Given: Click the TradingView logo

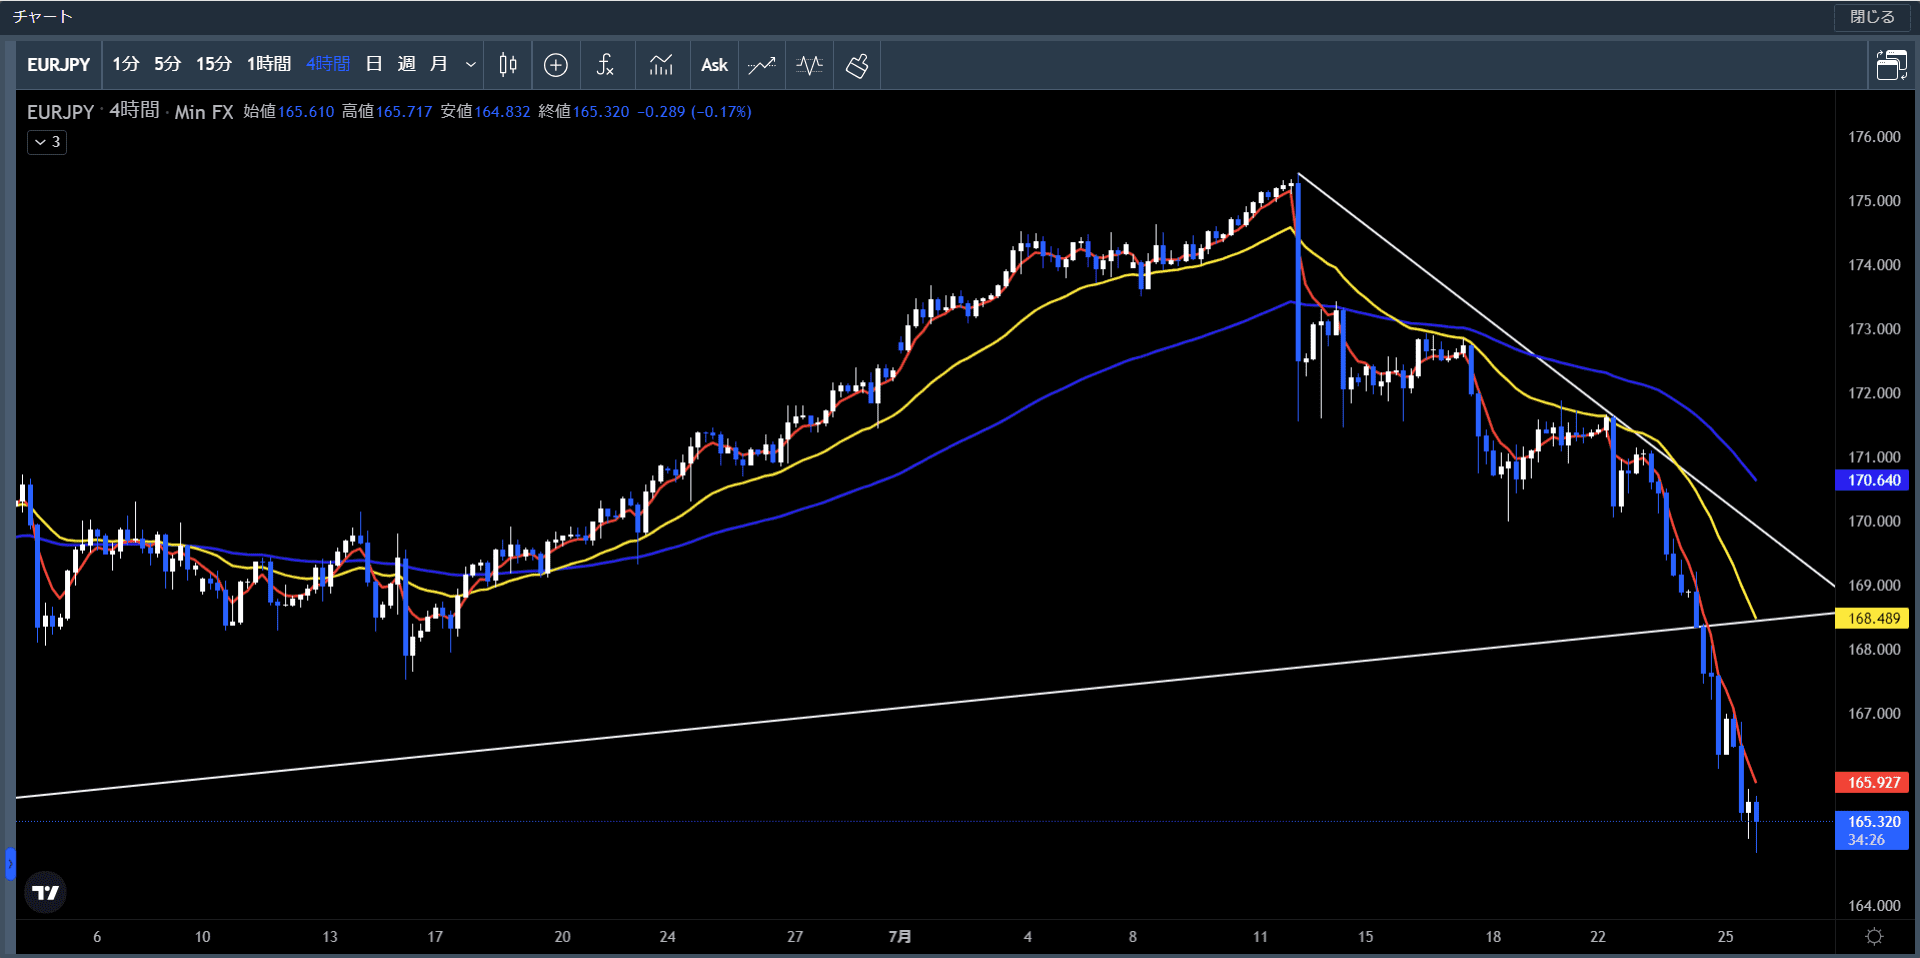Looking at the screenshot, I should 45,892.
